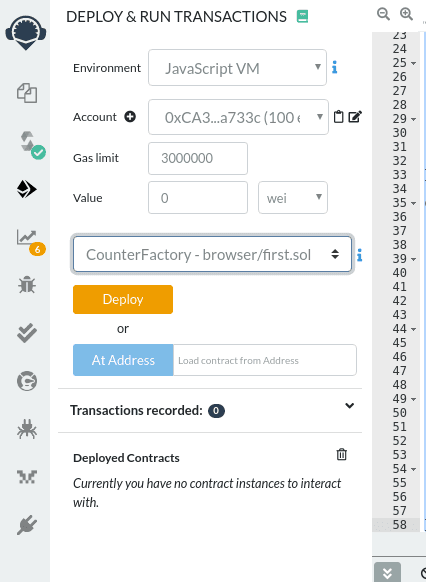Image resolution: width=426 pixels, height=582 pixels.
Task: Click the orange Deploy button
Action: (123, 299)
